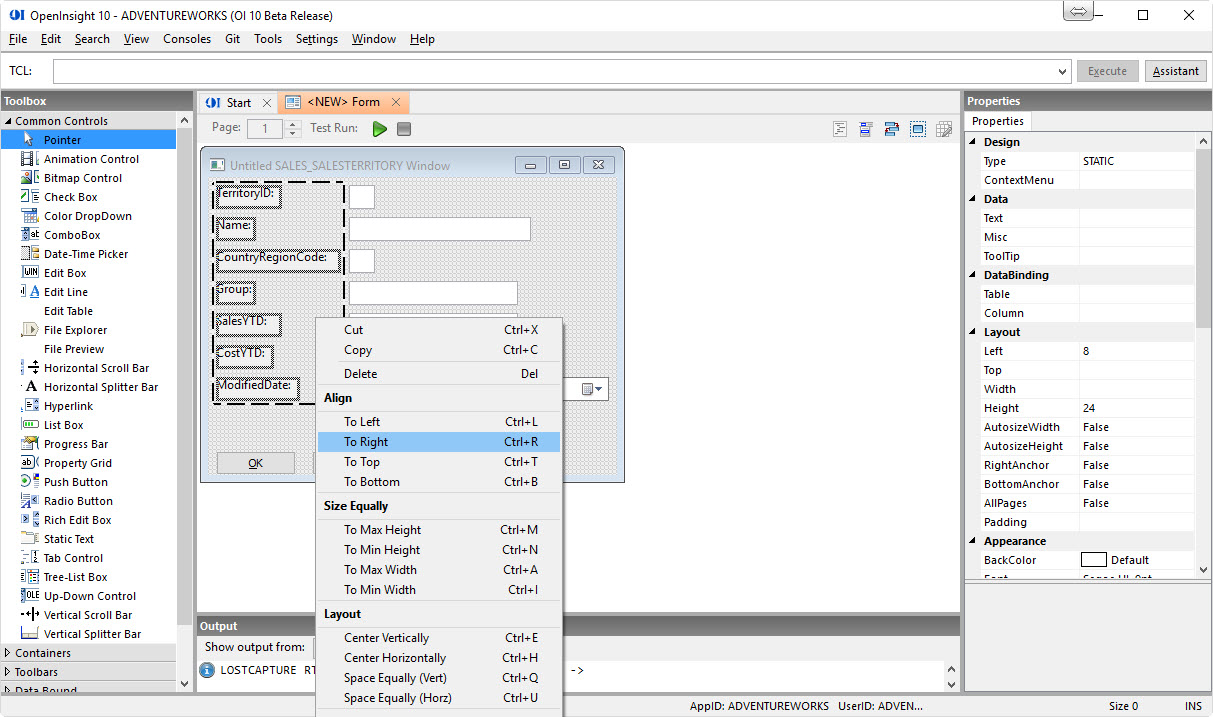Stop the Test Run with the square button
Screen dimensions: 1213x717
[x=404, y=129]
